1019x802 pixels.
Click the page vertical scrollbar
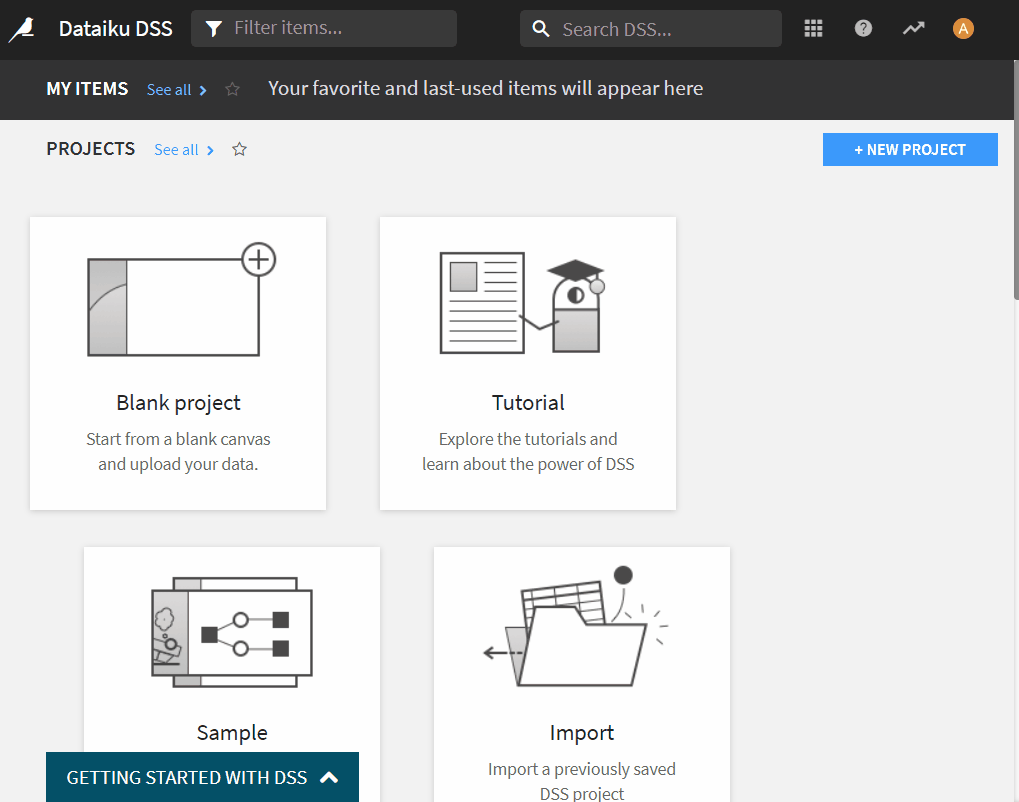1016,180
